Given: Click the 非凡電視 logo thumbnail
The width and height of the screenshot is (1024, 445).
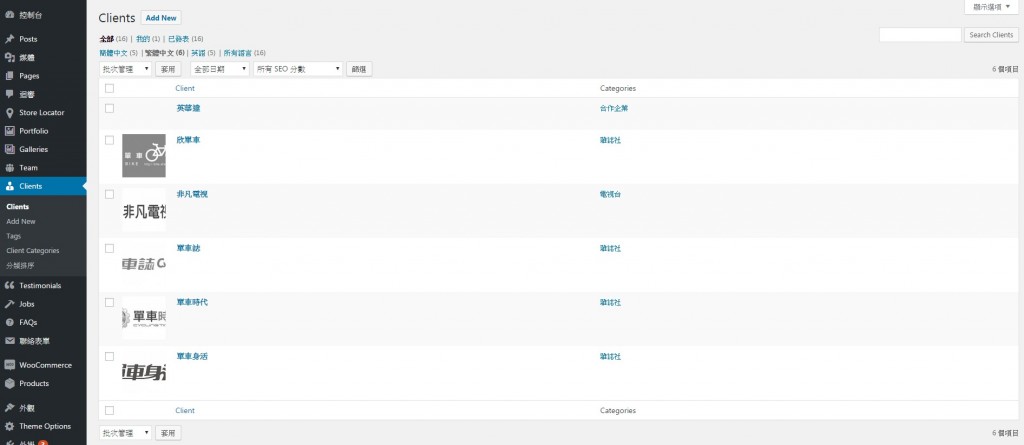Looking at the screenshot, I should tap(144, 210).
